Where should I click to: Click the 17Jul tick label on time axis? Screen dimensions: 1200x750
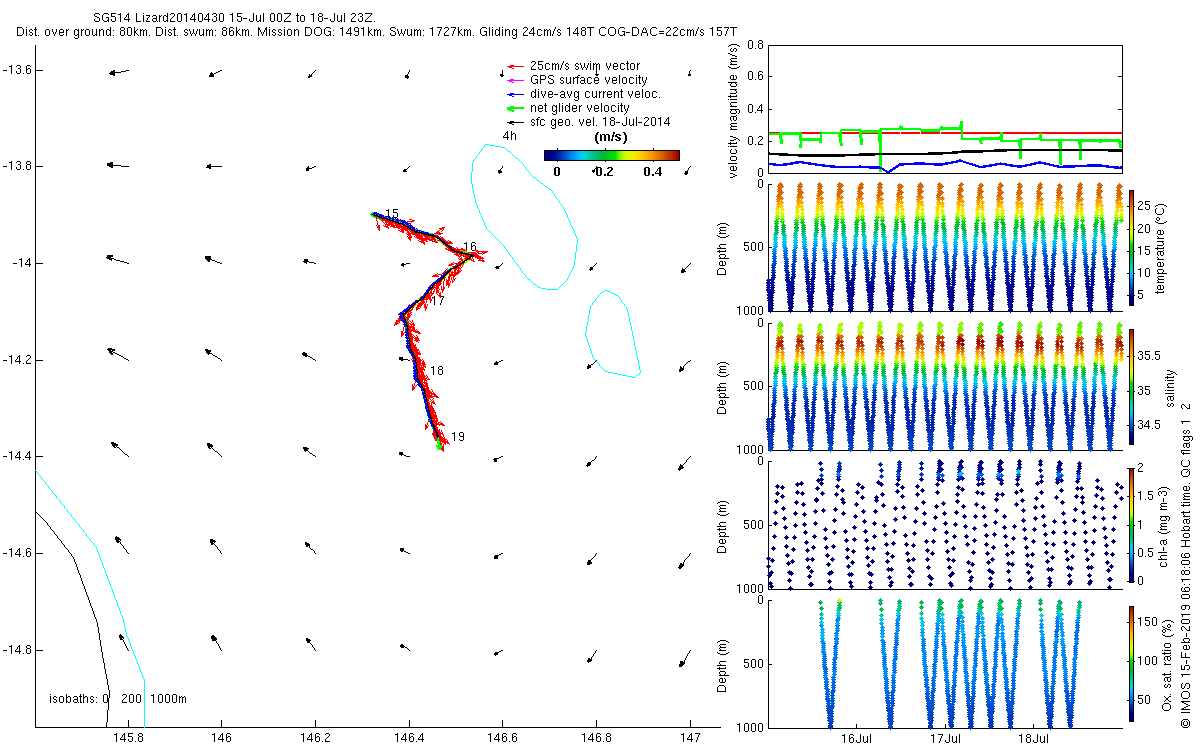(945, 740)
